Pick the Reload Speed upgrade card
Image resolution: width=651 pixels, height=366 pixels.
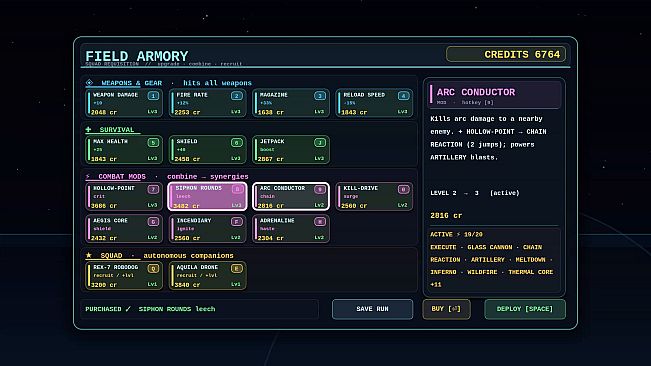point(374,103)
